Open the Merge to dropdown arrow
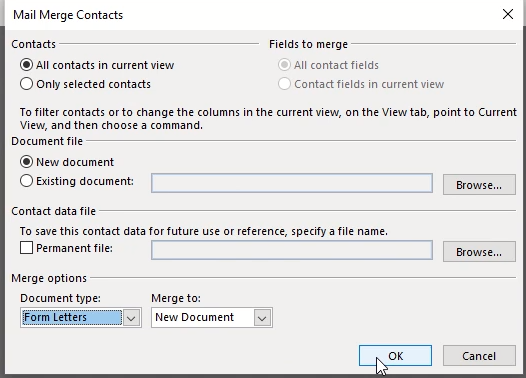This screenshot has height=378, width=526. click(x=262, y=318)
